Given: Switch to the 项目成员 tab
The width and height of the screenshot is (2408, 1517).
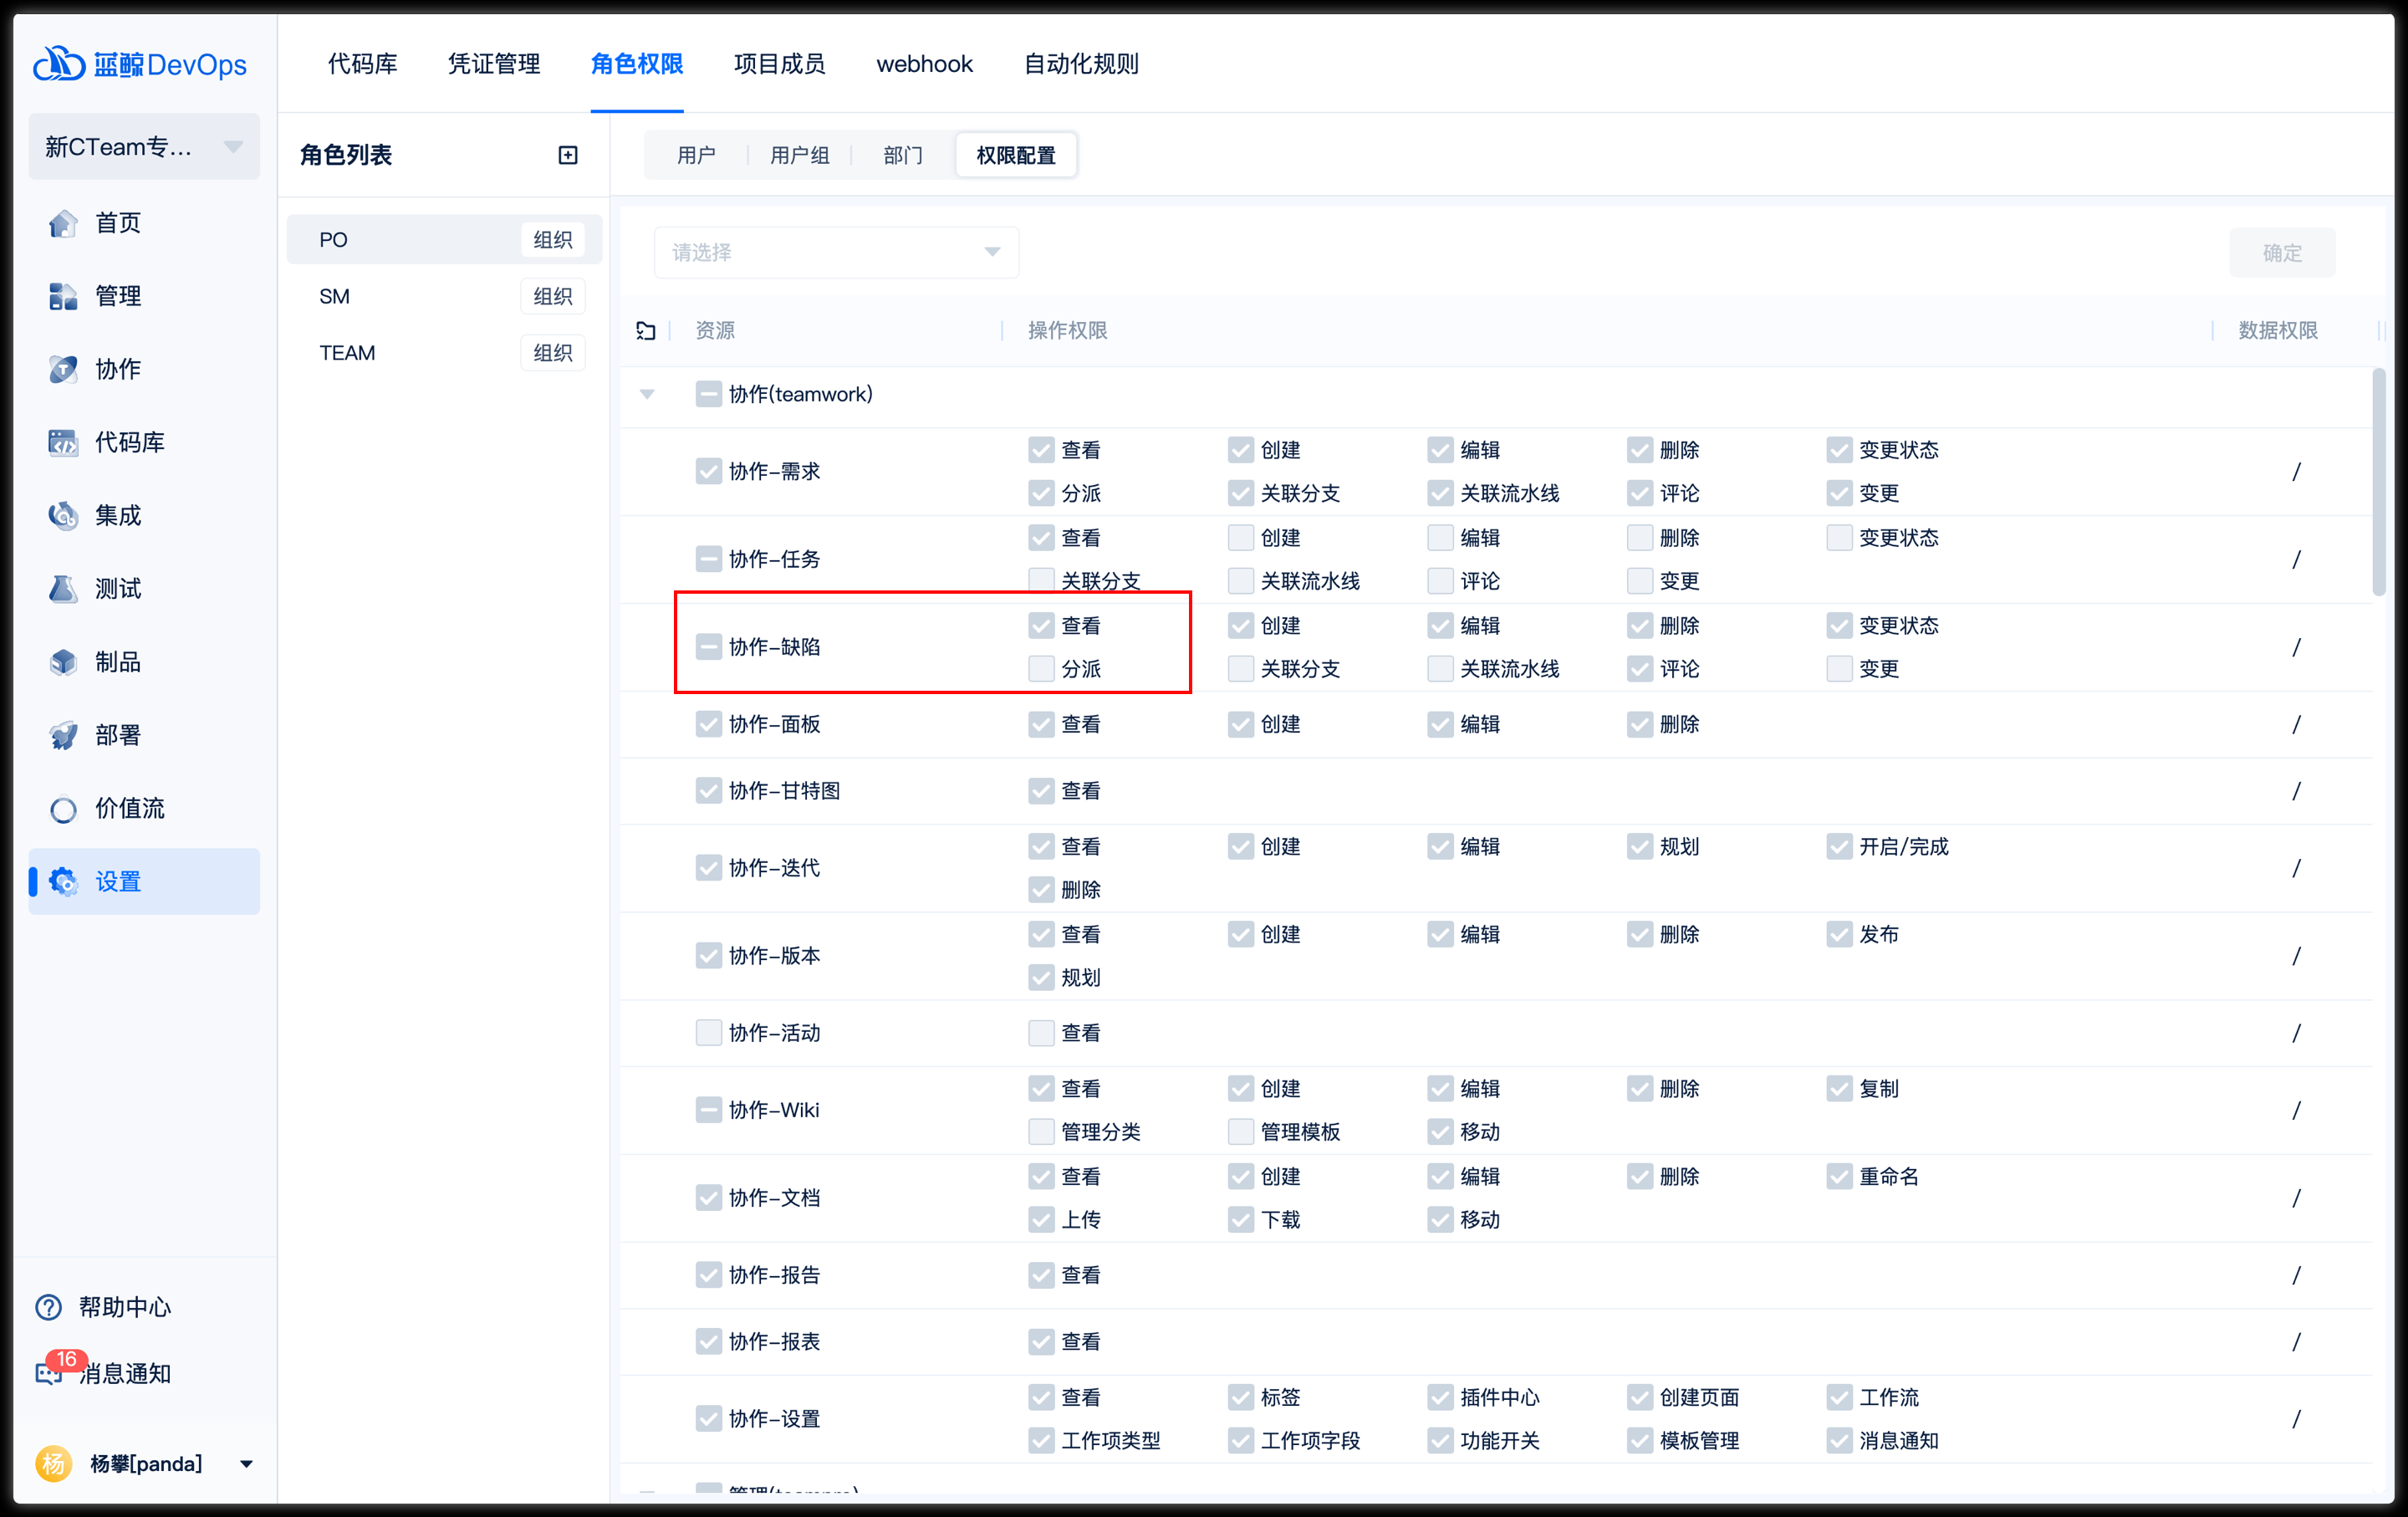Looking at the screenshot, I should pyautogui.click(x=780, y=64).
